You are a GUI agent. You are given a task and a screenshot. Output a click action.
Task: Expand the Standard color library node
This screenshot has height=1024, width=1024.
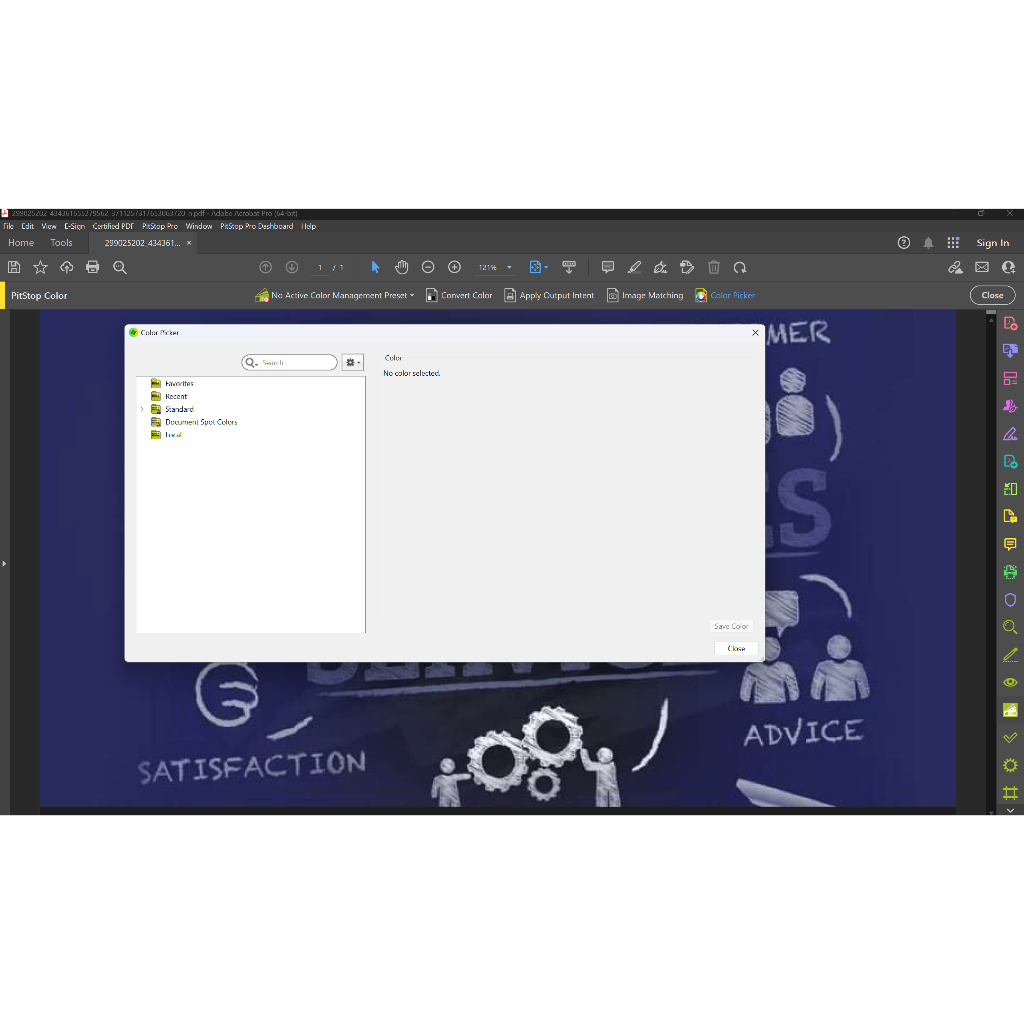coord(142,409)
